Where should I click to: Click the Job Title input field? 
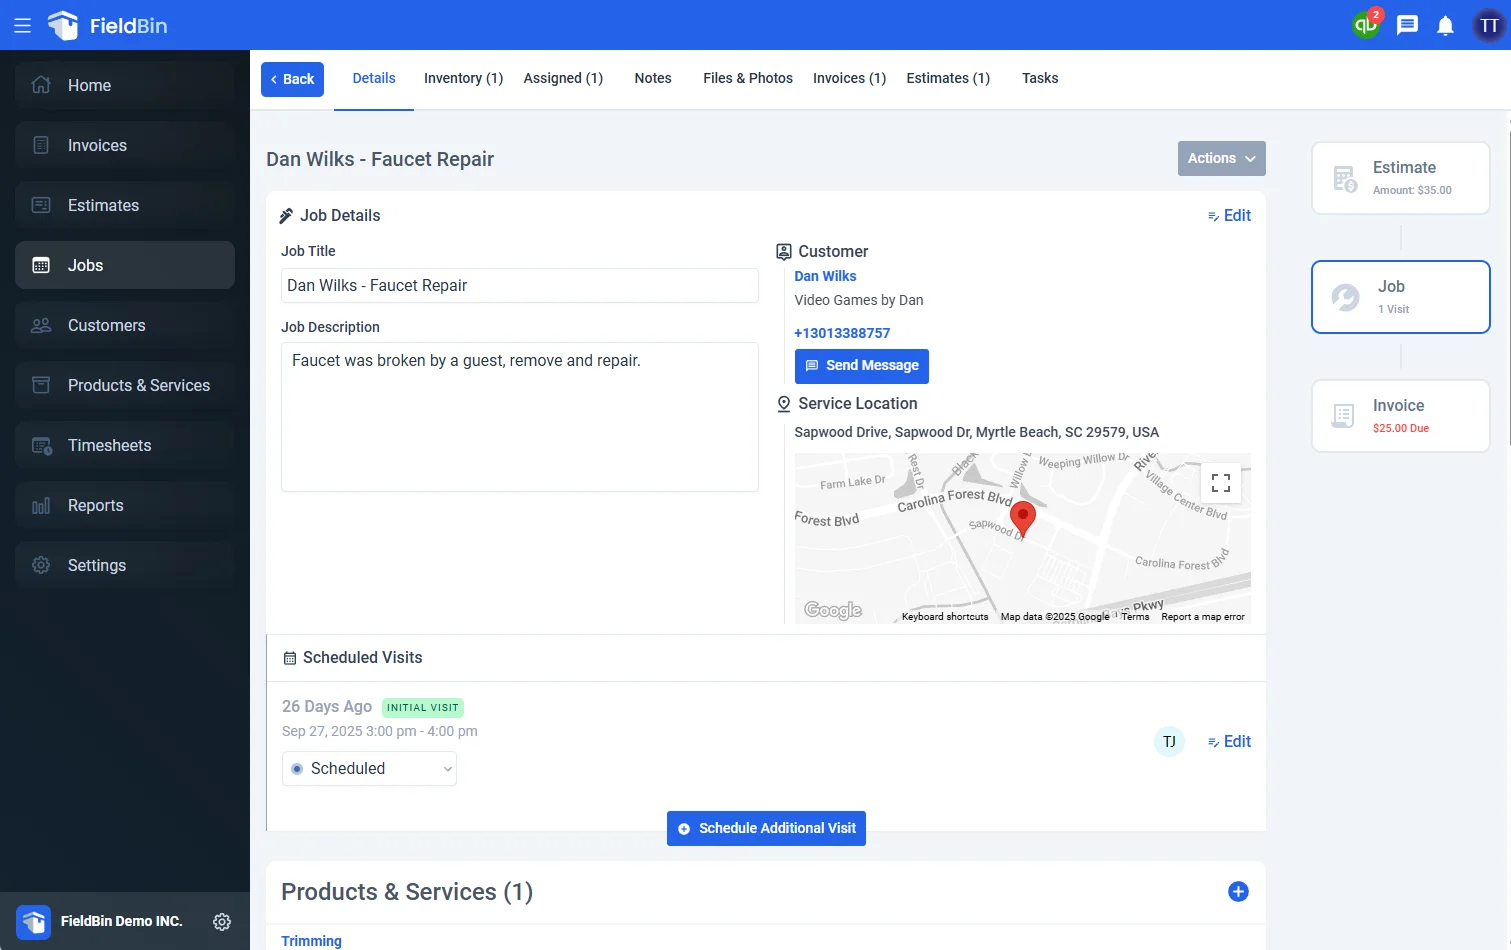click(x=520, y=286)
